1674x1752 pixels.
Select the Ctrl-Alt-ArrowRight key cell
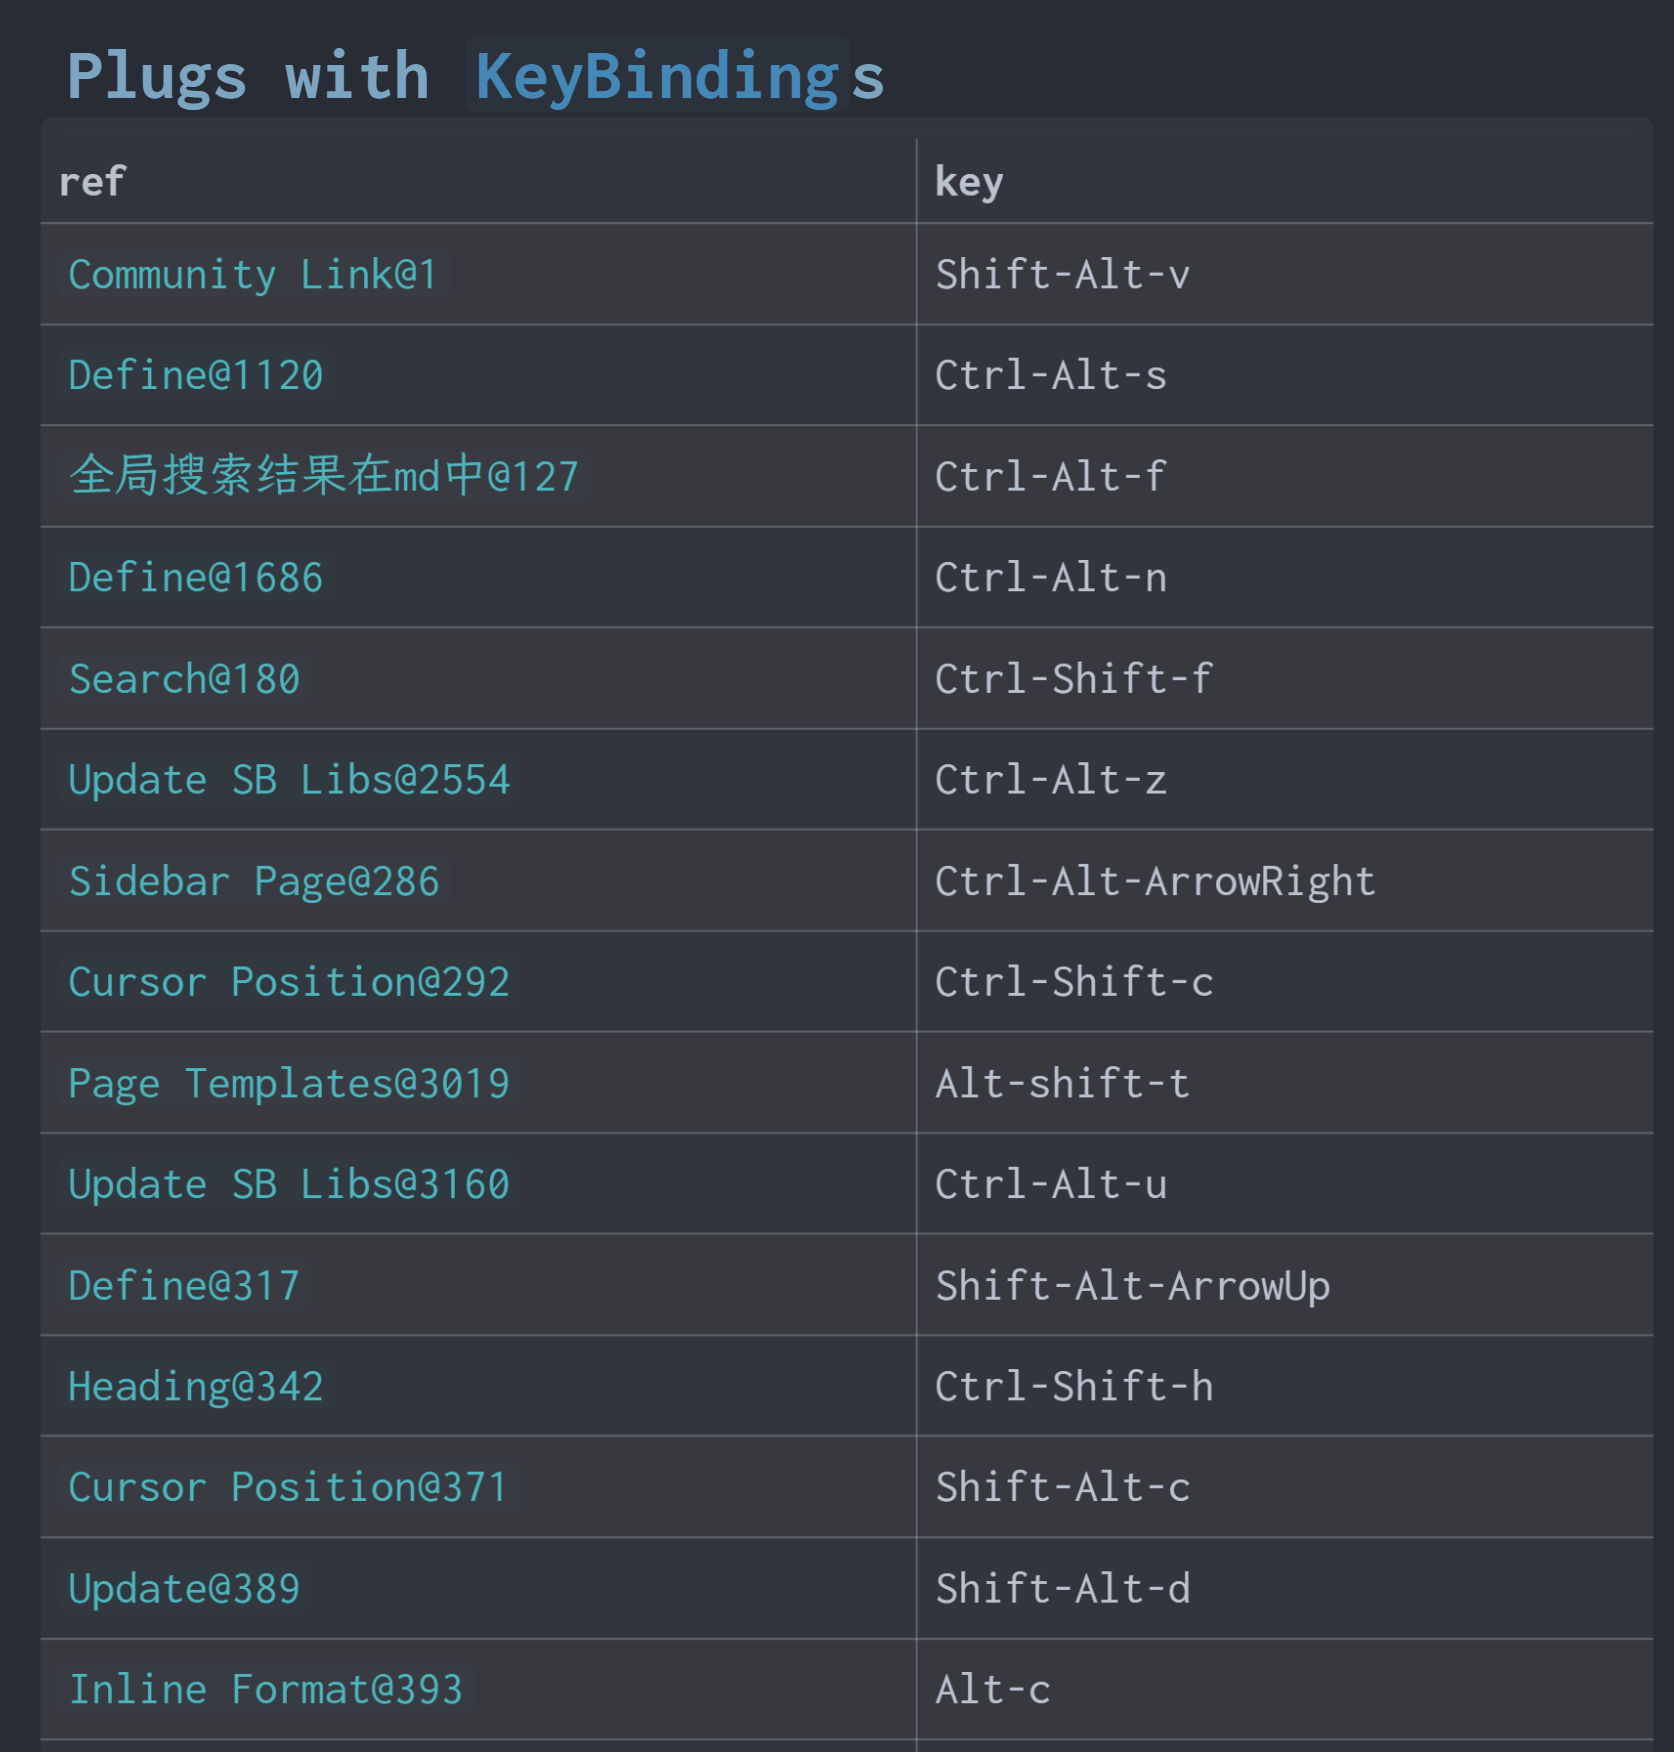(x=1155, y=881)
